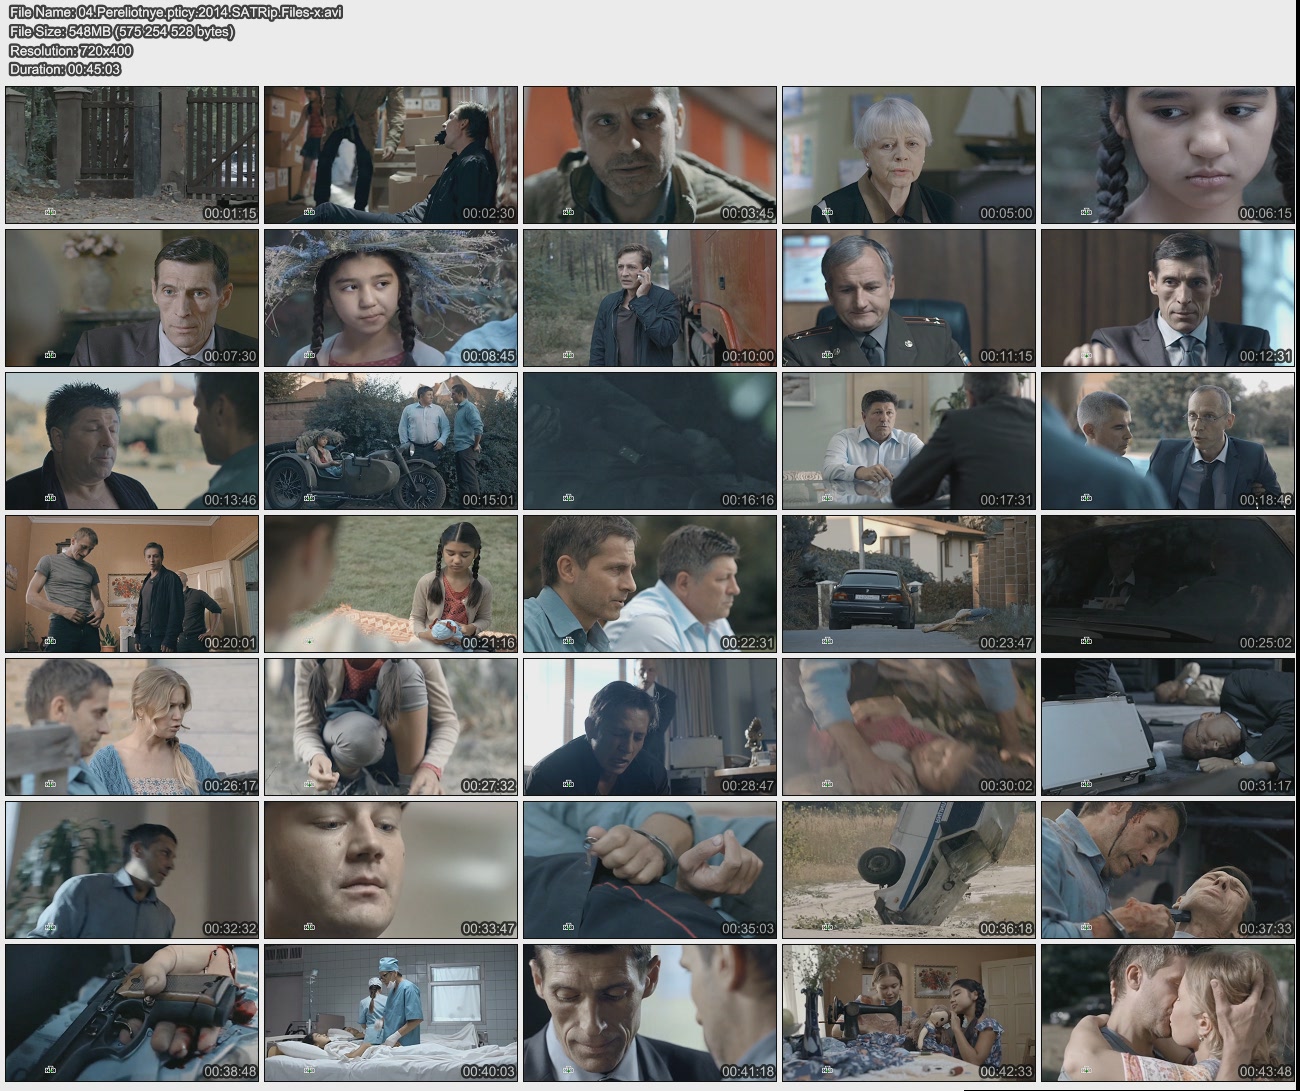Select the 00:20:01 frame of men in room
1300x1091 pixels.
[132, 584]
